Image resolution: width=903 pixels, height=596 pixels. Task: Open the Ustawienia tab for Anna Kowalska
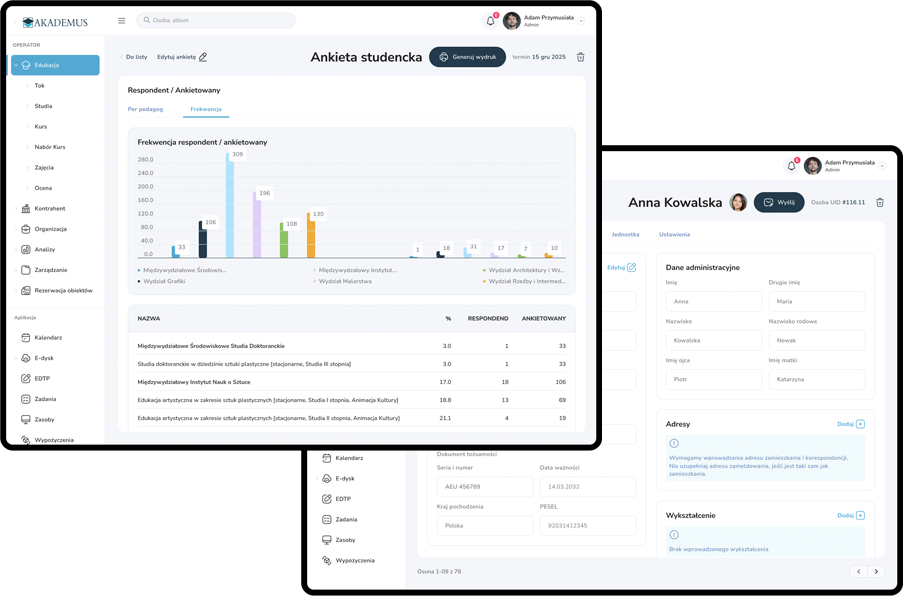tap(674, 234)
